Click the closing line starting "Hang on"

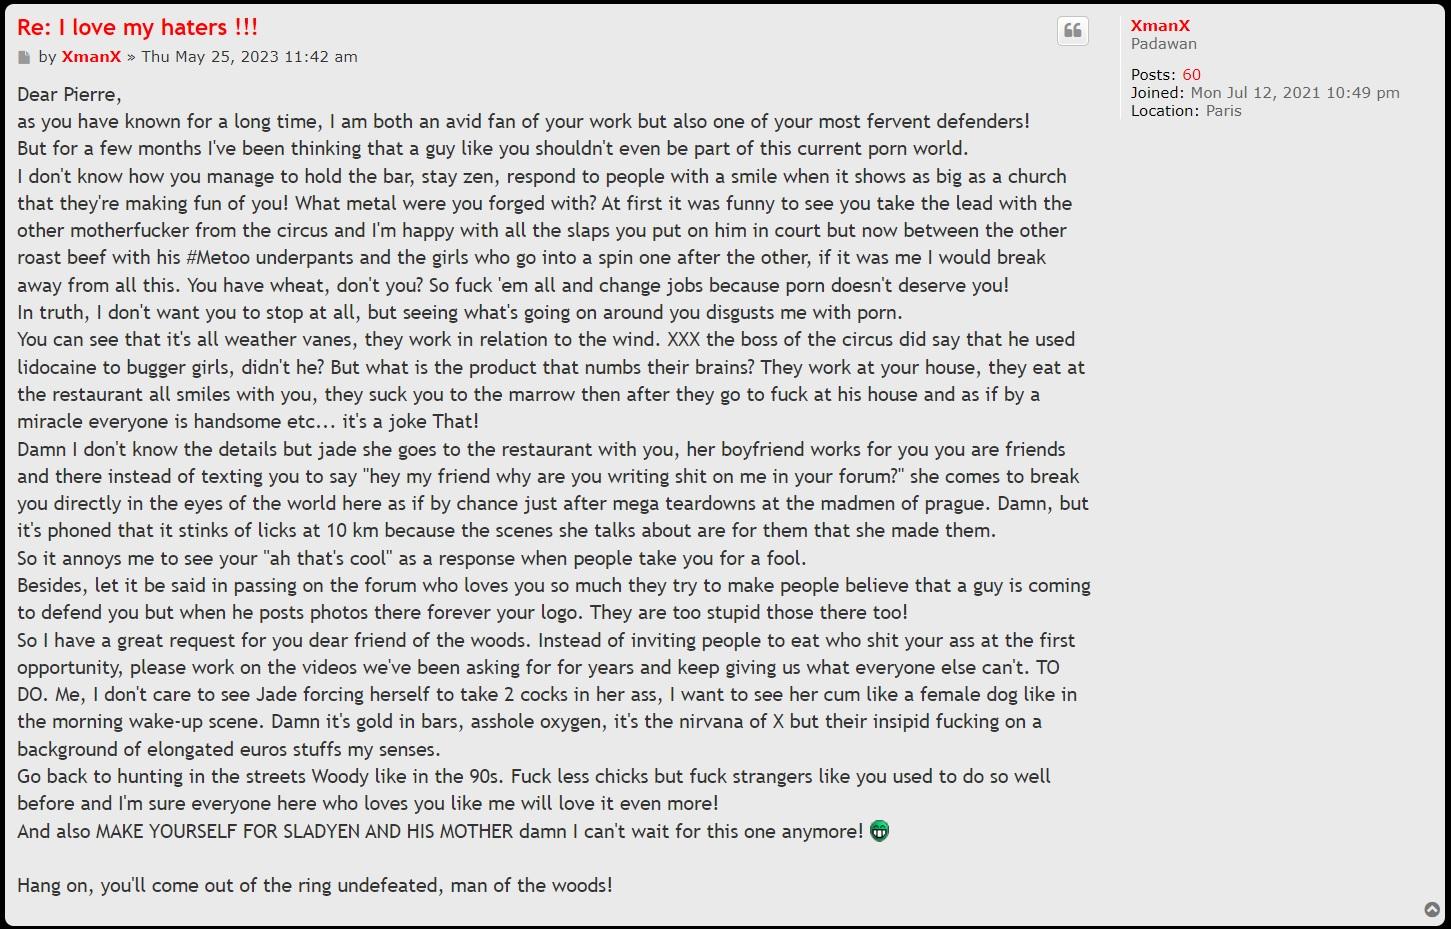[x=314, y=886]
